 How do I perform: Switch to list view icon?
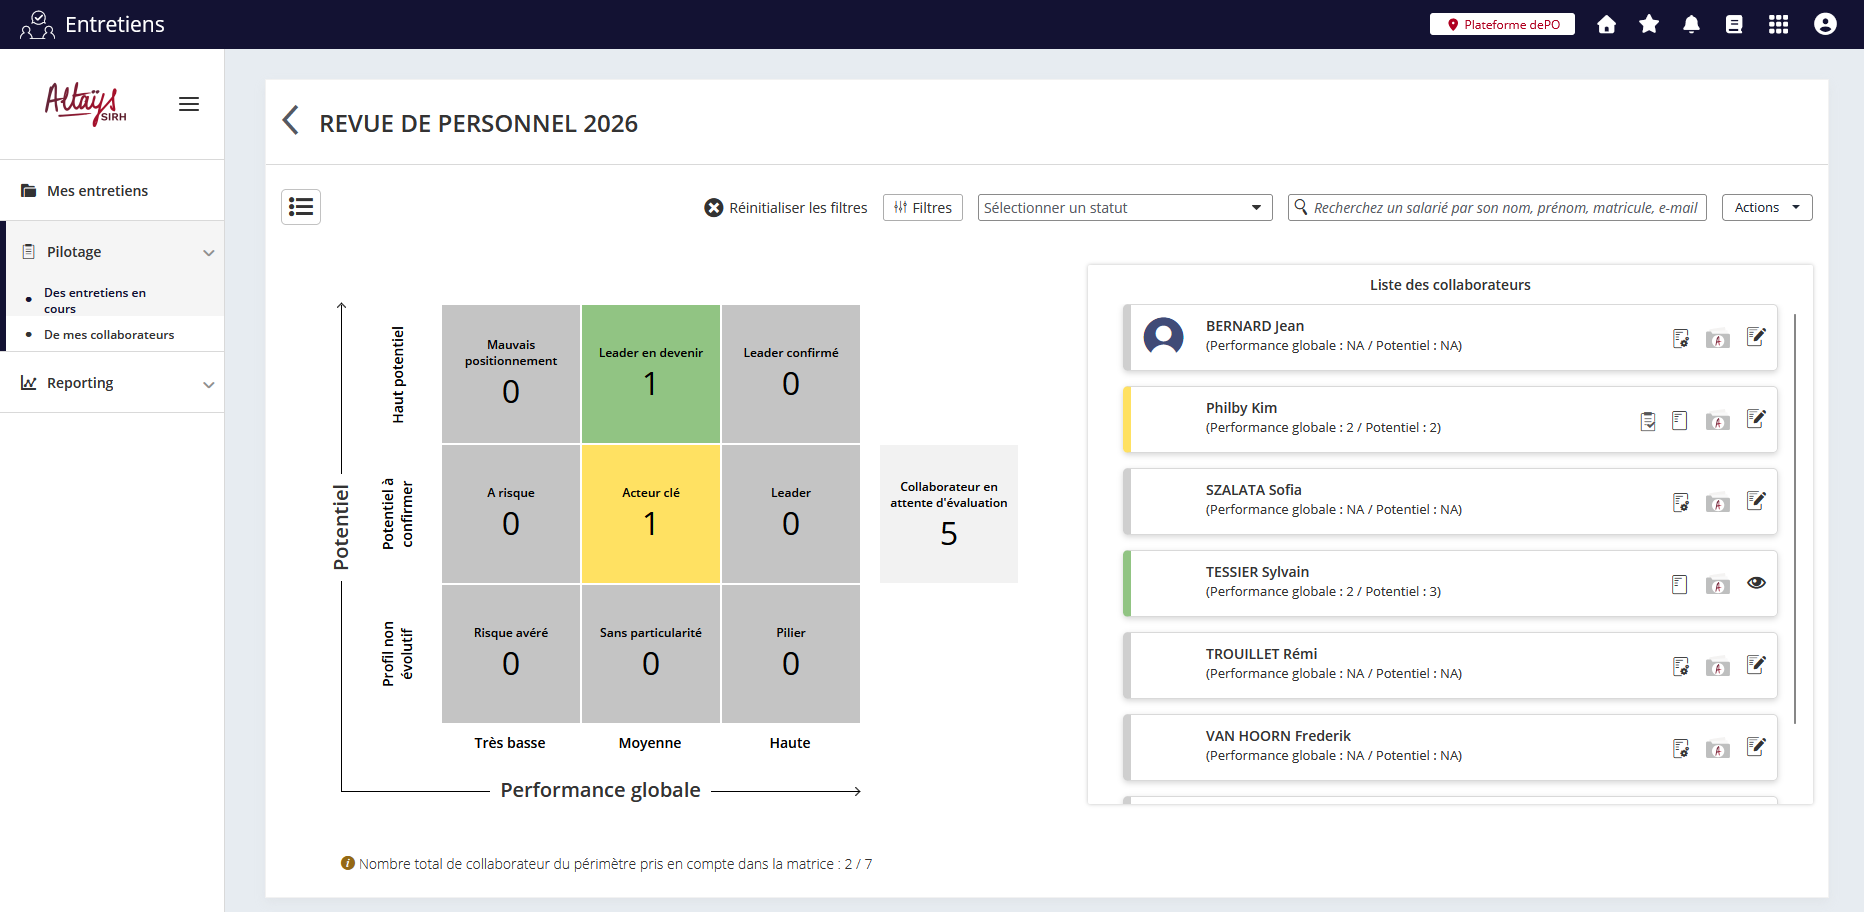(x=301, y=207)
